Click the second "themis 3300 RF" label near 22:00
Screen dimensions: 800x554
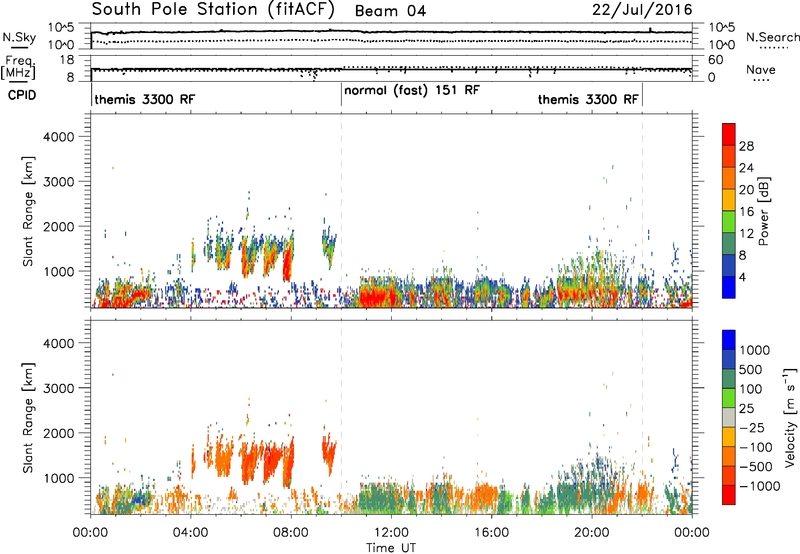click(588, 99)
